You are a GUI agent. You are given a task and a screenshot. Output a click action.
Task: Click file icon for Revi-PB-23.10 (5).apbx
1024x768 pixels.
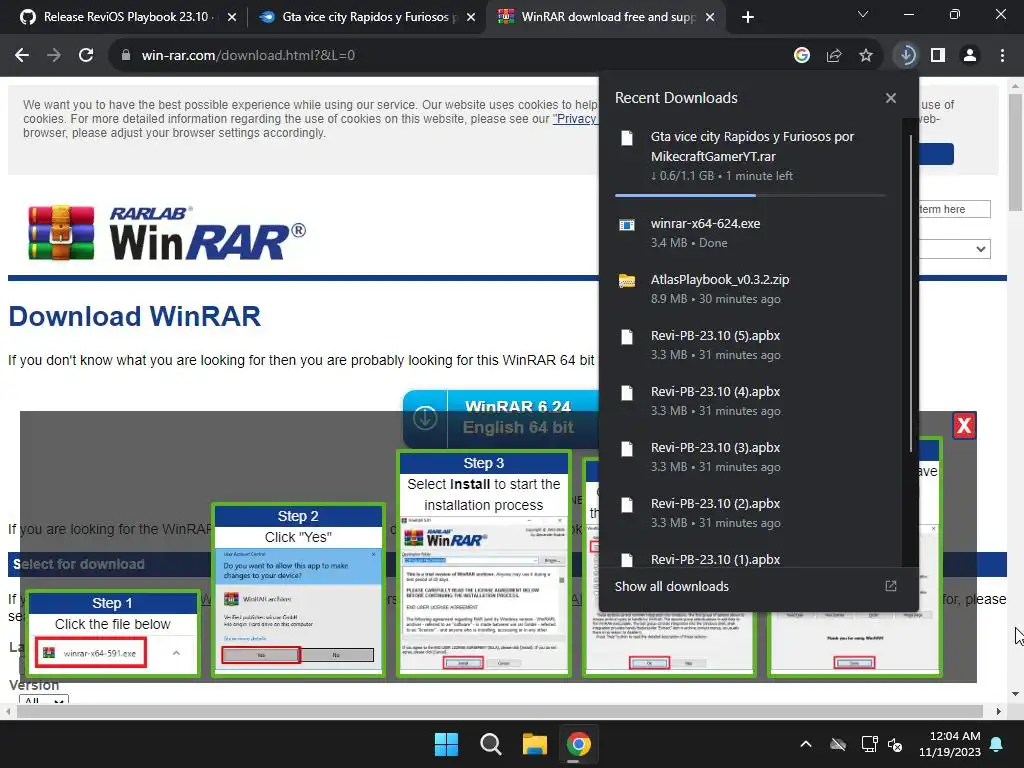[627, 337]
